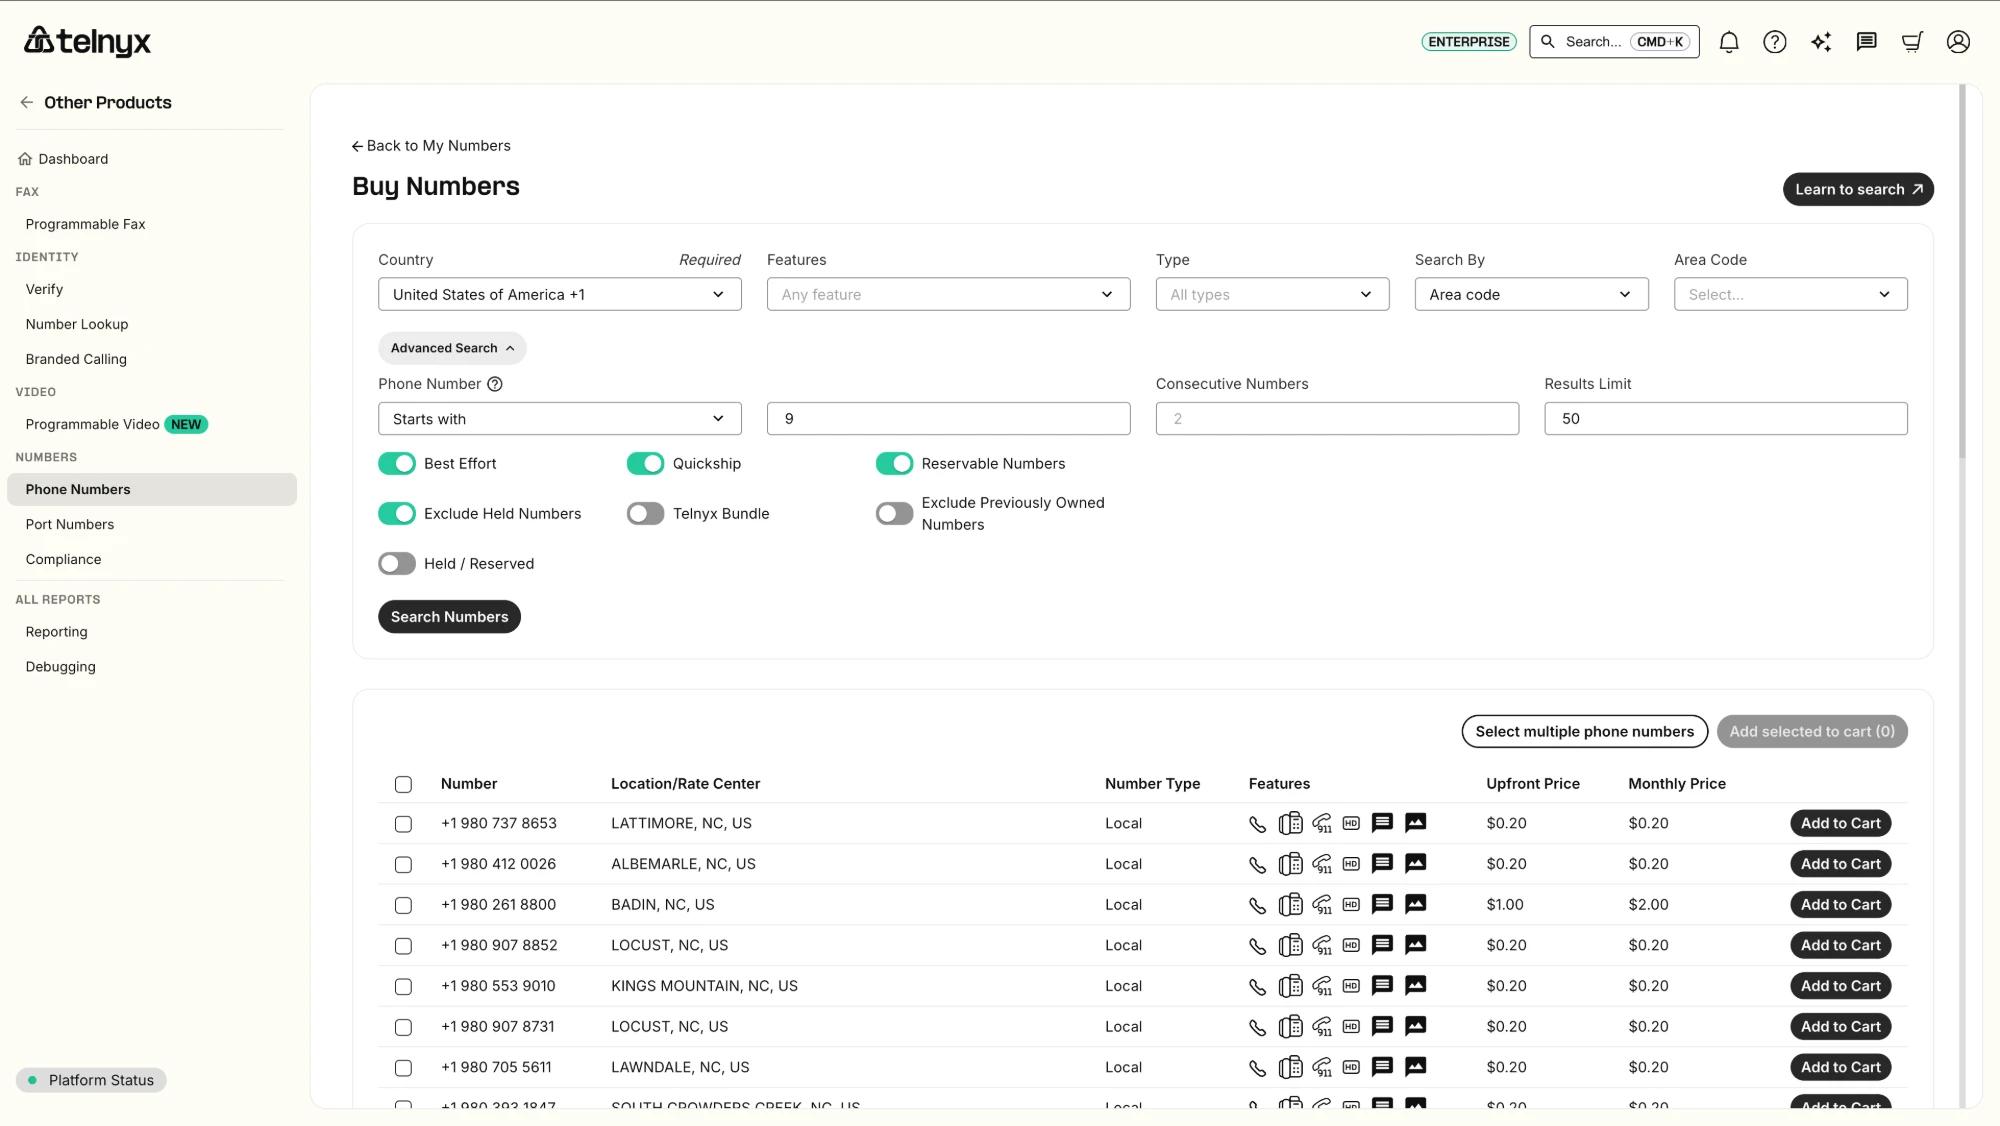Click MMS image icon for +1 980 907 8731
Image resolution: width=2000 pixels, height=1126 pixels.
click(x=1415, y=1026)
